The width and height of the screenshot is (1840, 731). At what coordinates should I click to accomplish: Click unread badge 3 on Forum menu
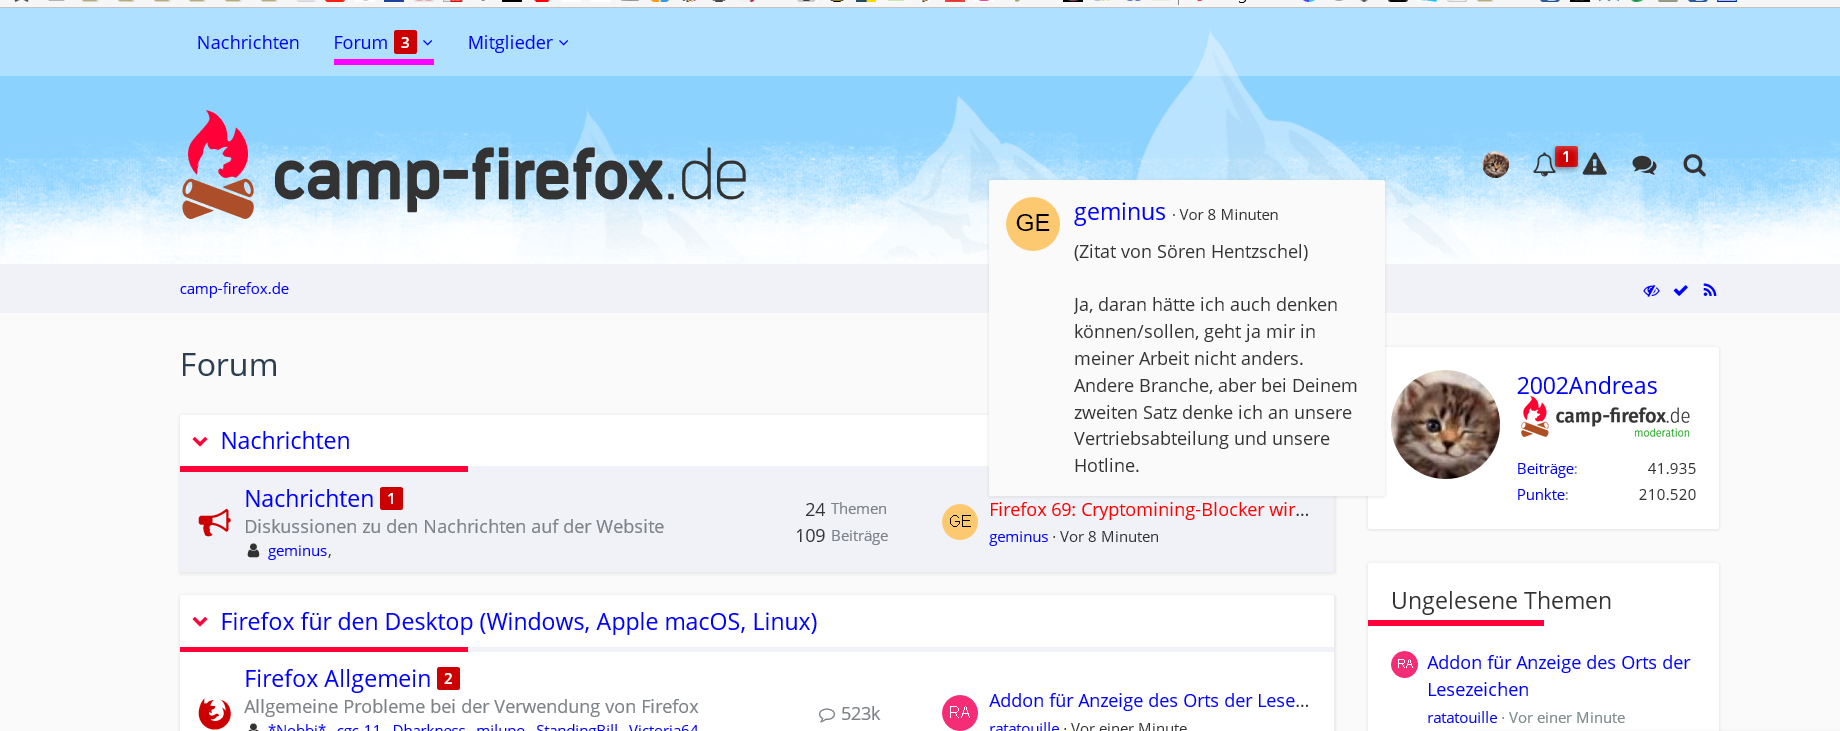(405, 42)
